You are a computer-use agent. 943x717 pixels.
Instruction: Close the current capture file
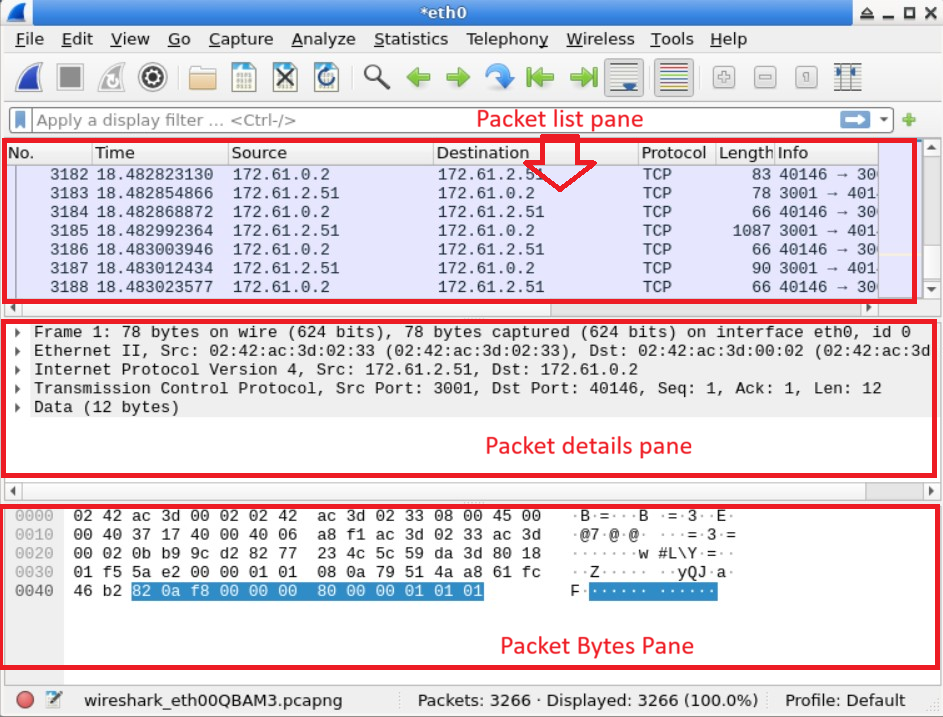coord(283,77)
